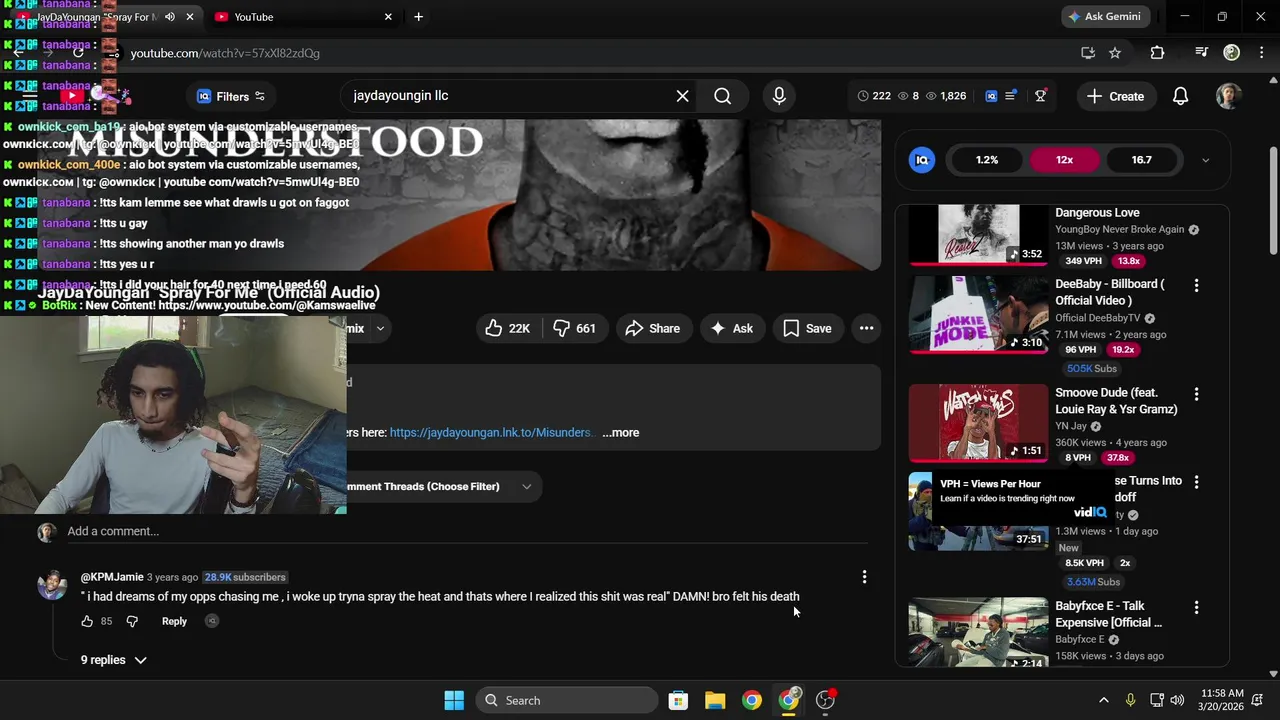Image resolution: width=1280 pixels, height=720 pixels.
Task: Open Smoove Dude video thumbnail
Action: [x=978, y=423]
